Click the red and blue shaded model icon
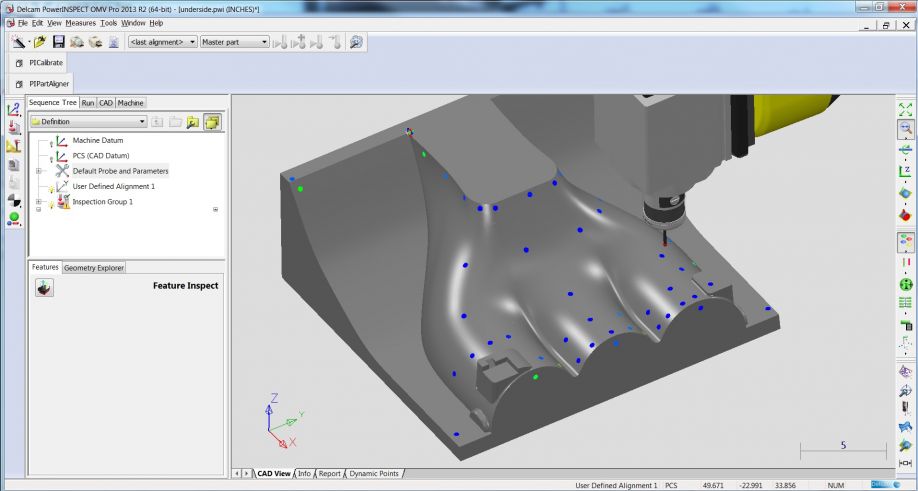This screenshot has width=918, height=491. tap(905, 215)
